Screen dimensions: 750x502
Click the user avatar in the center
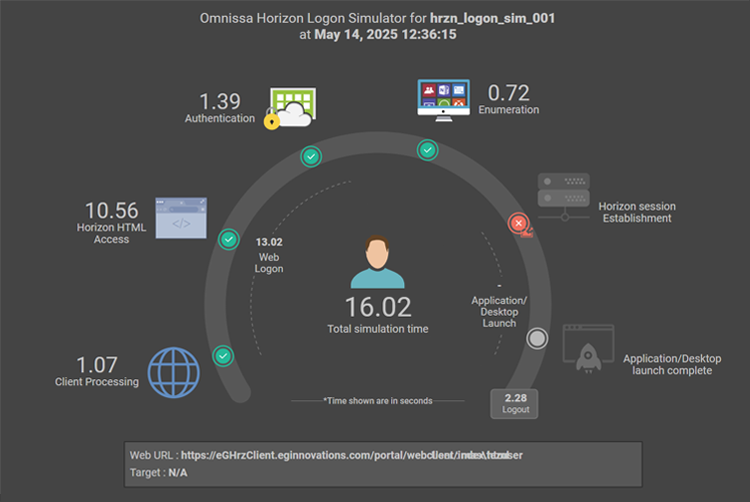pos(377,262)
